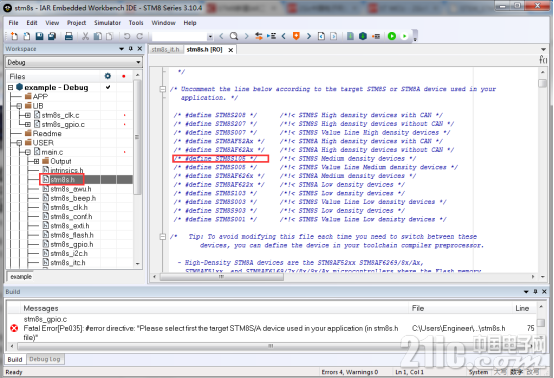
Task: Switch to the Debug Log tab
Action: pos(45,359)
